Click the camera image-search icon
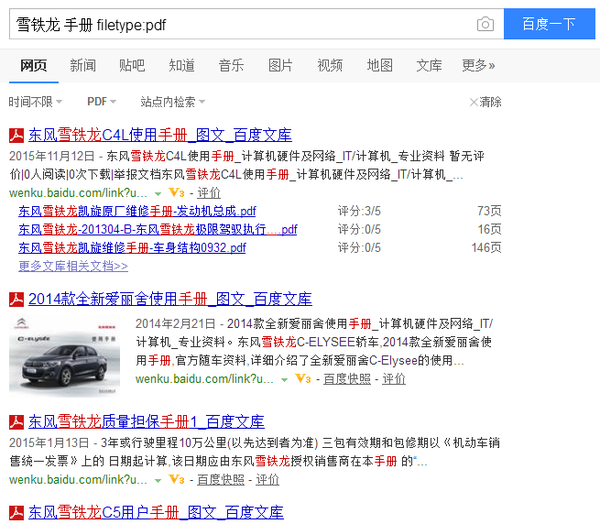The height and width of the screenshot is (524, 600). point(485,24)
